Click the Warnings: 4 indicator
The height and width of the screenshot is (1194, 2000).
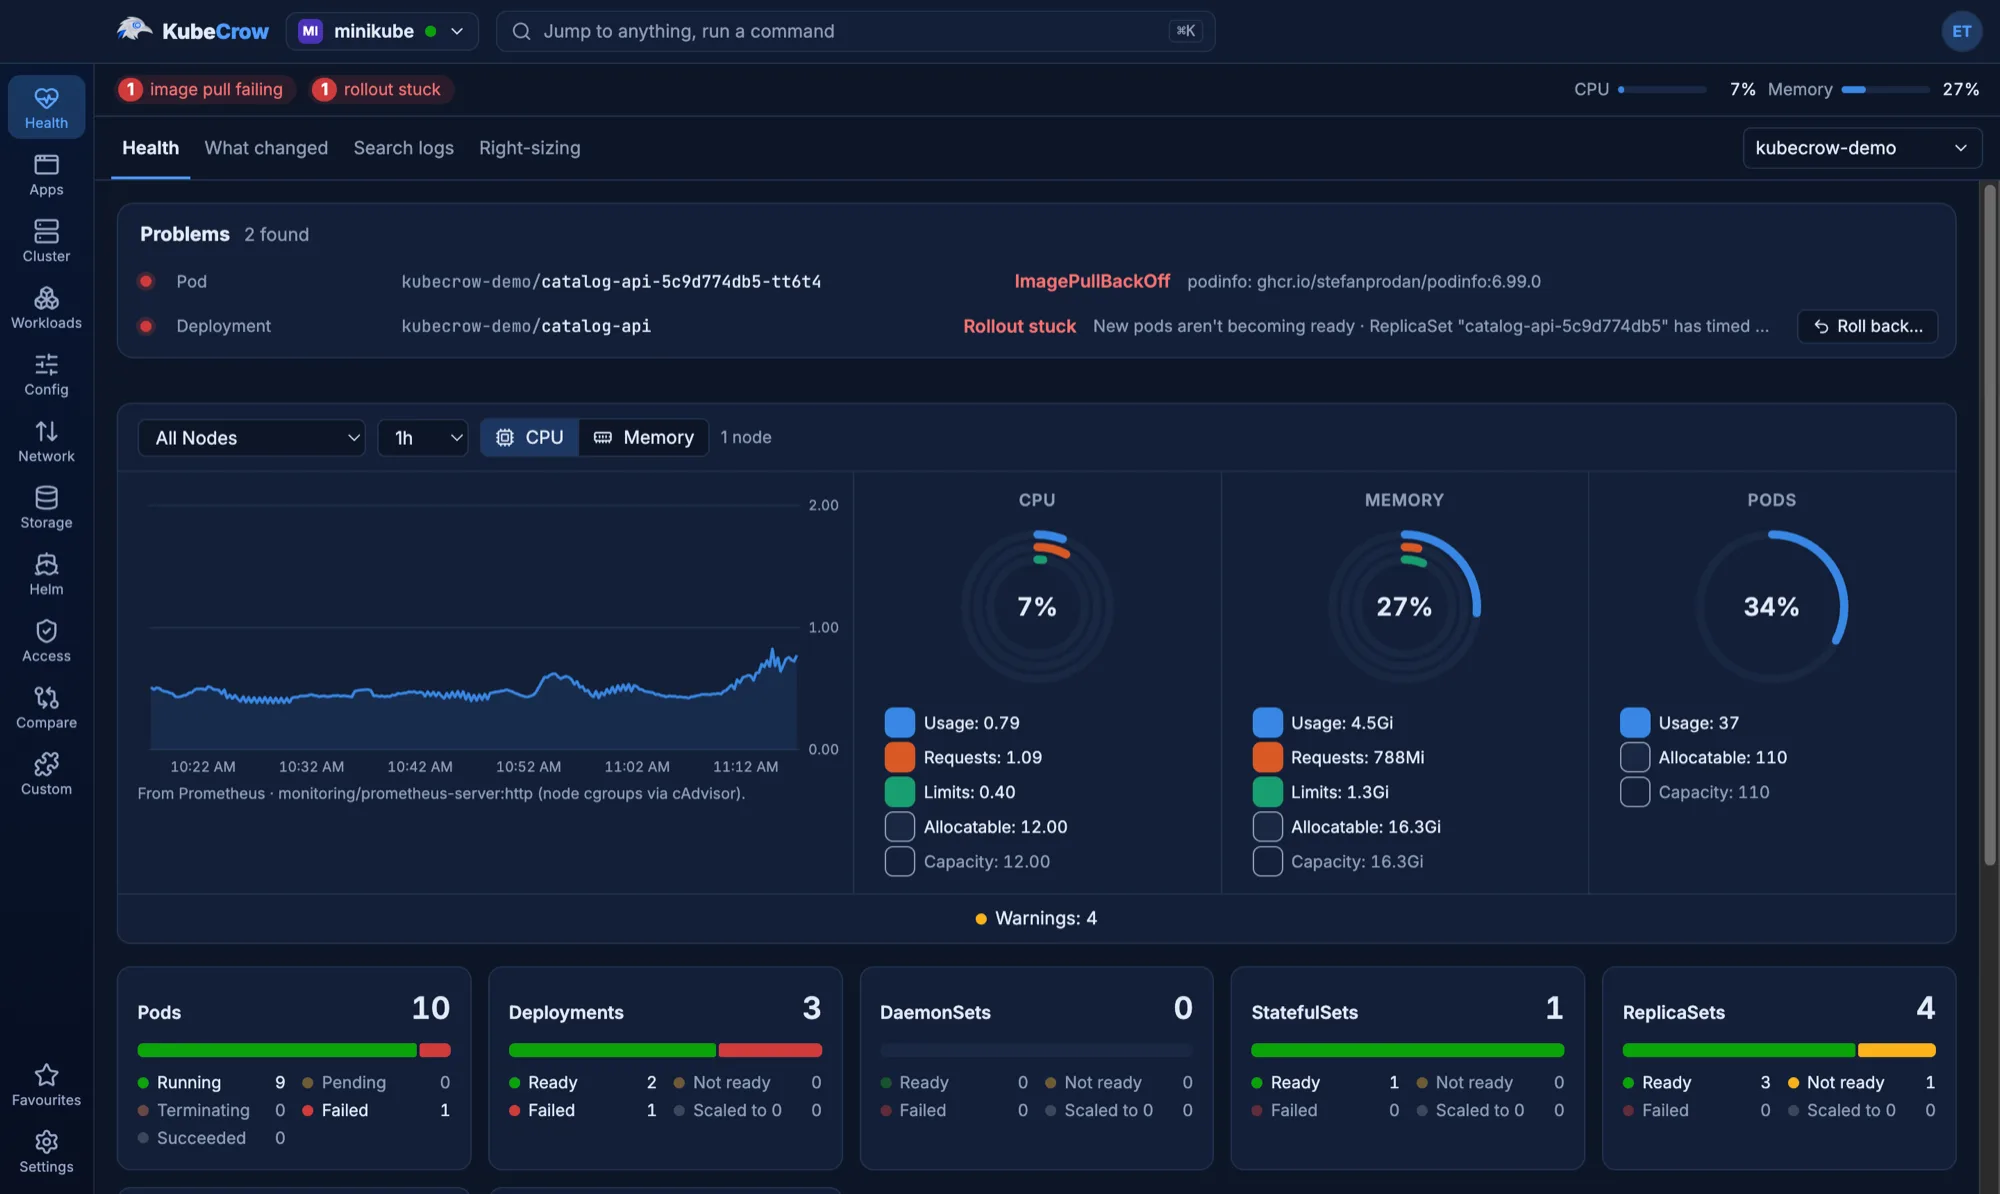click(1036, 918)
